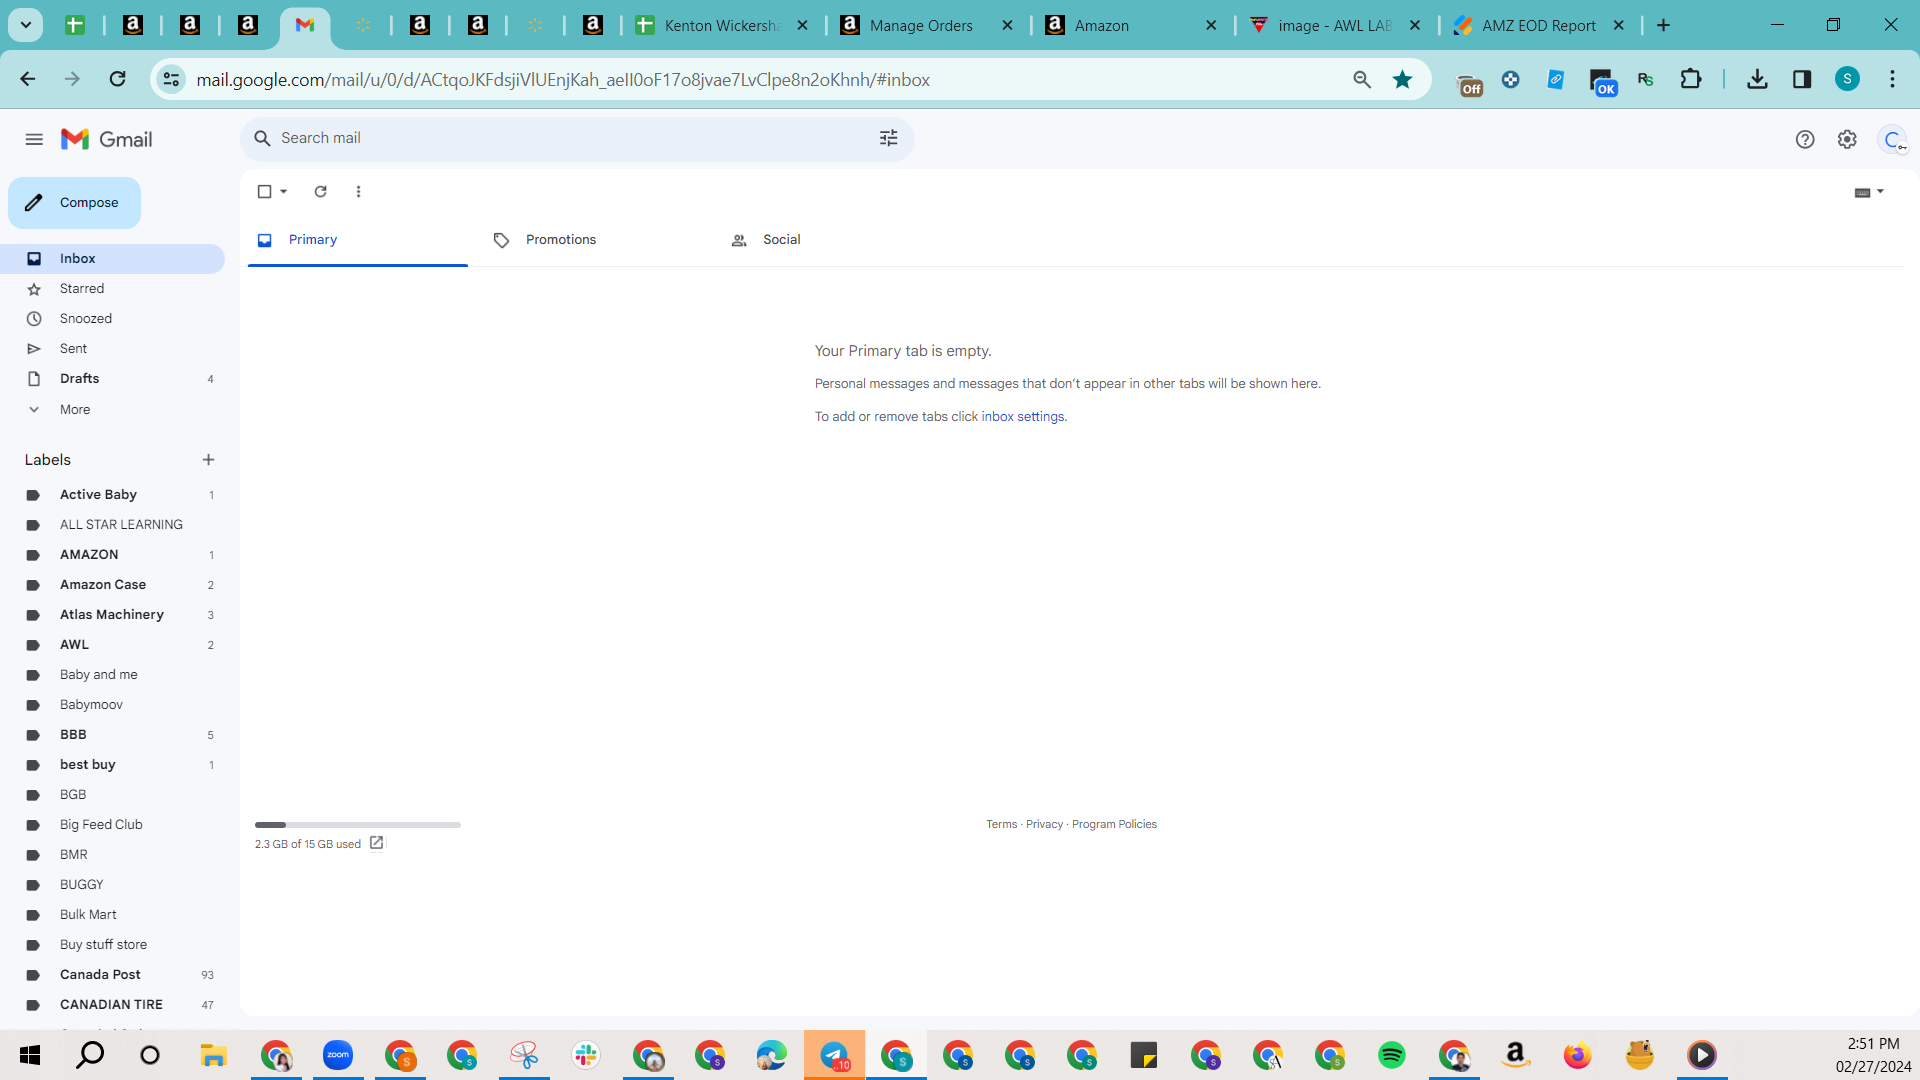Switch to Manage Orders browser tab
Screen dimensions: 1920x1080
[x=927, y=26]
